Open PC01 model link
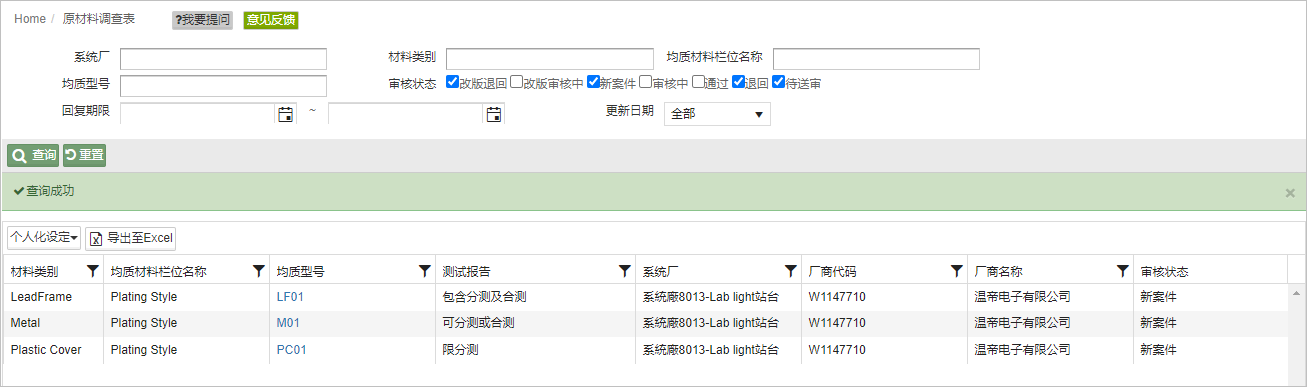 click(291, 350)
